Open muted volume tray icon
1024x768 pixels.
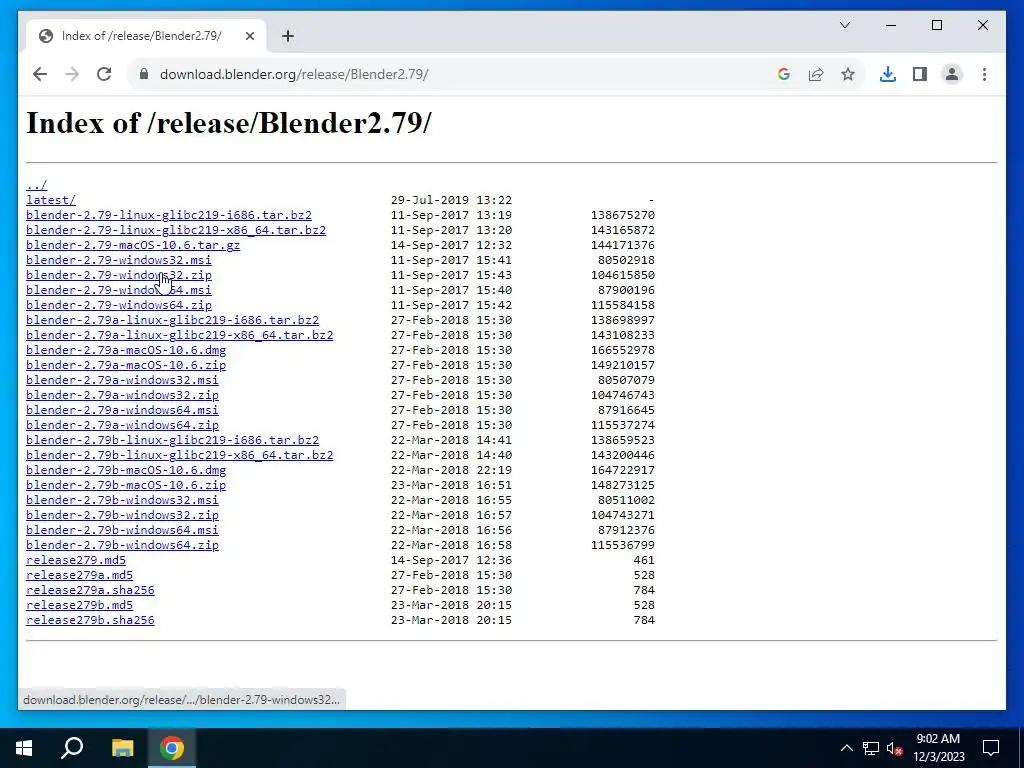895,748
